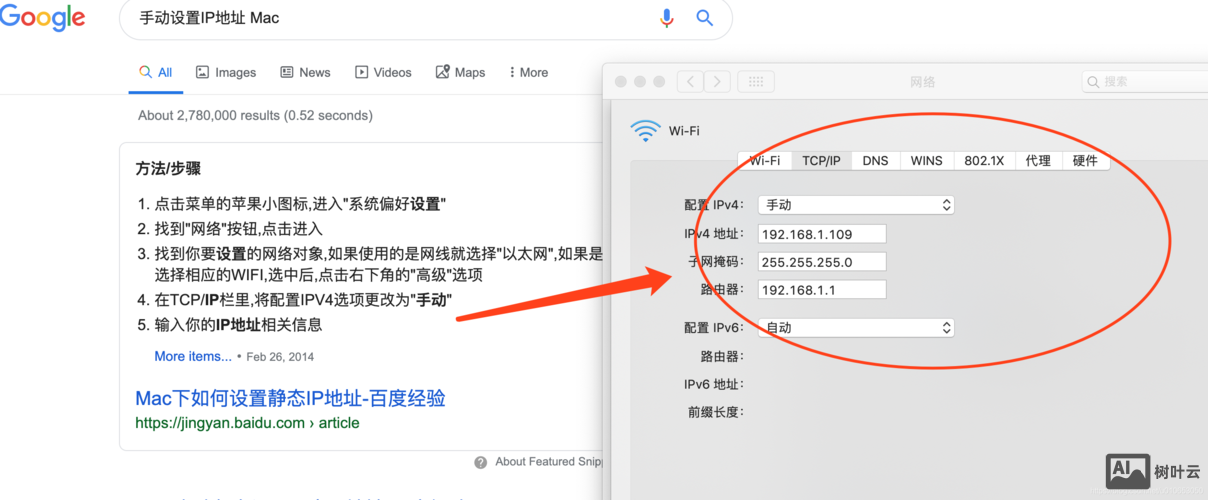The width and height of the screenshot is (1208, 500).
Task: Close the Network window
Action: [620, 81]
